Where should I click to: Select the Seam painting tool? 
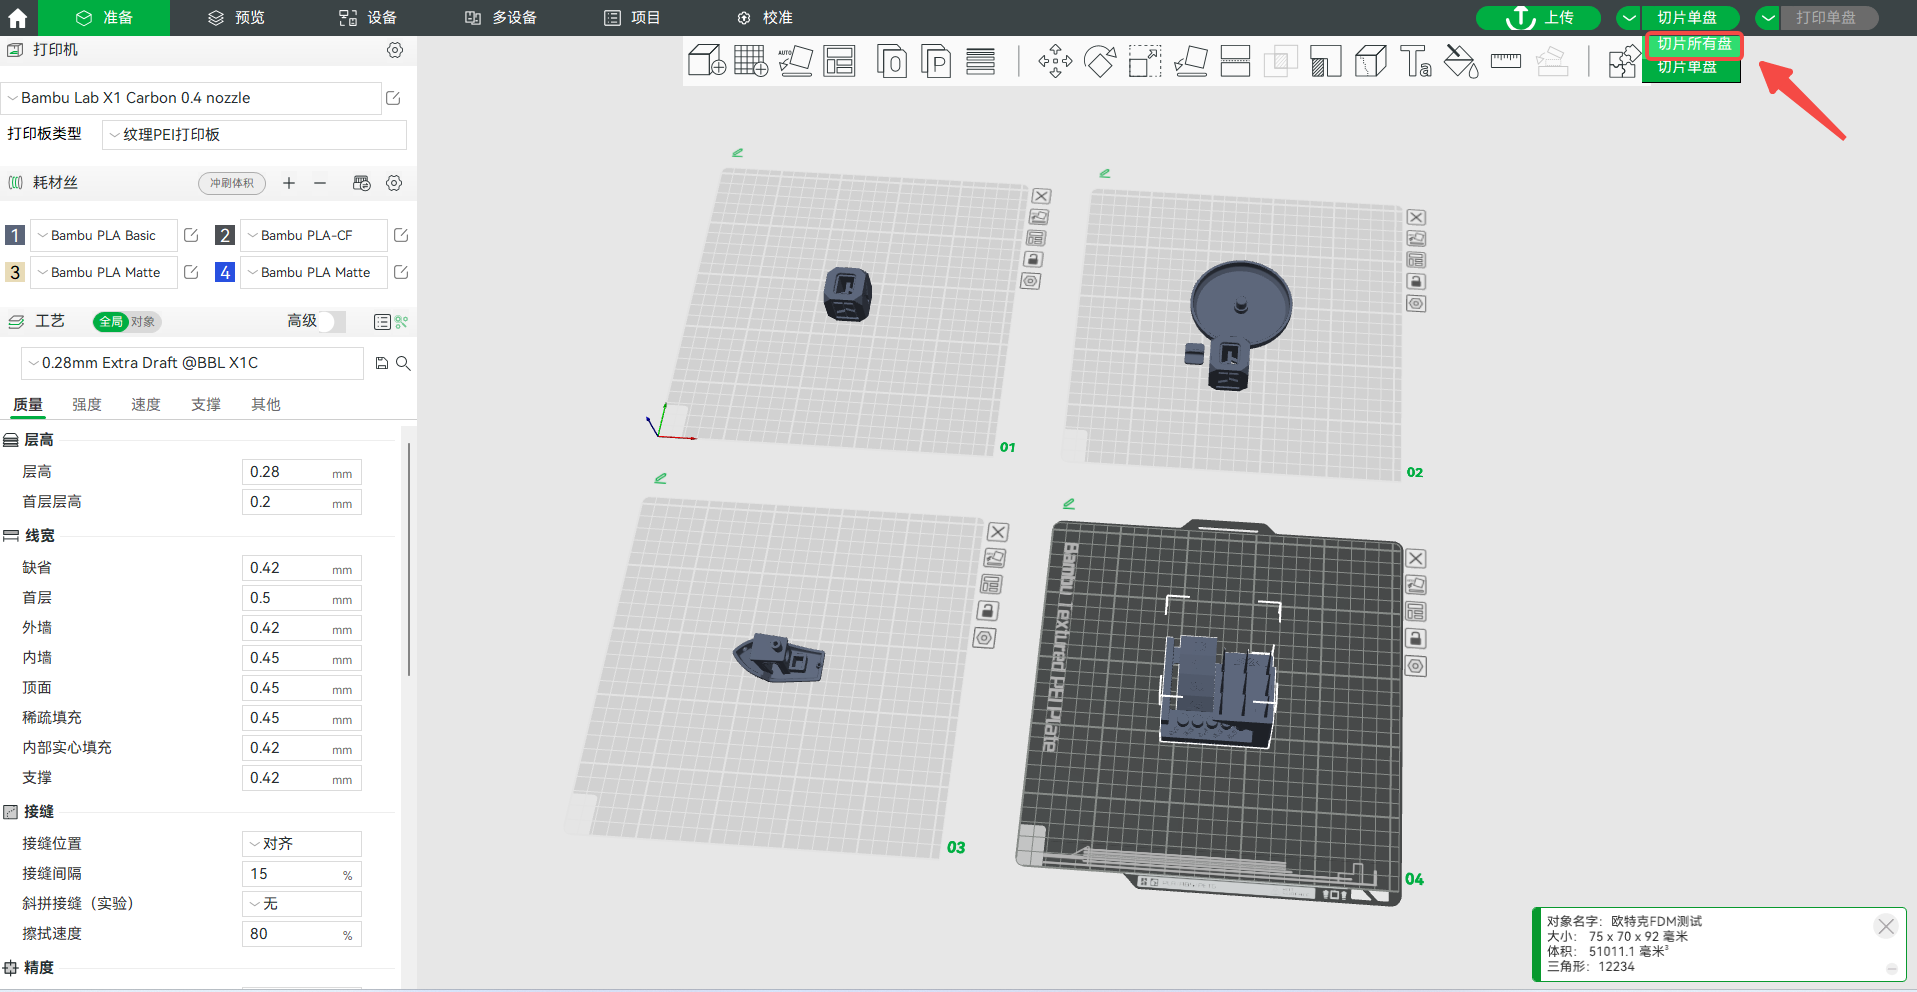[1370, 61]
